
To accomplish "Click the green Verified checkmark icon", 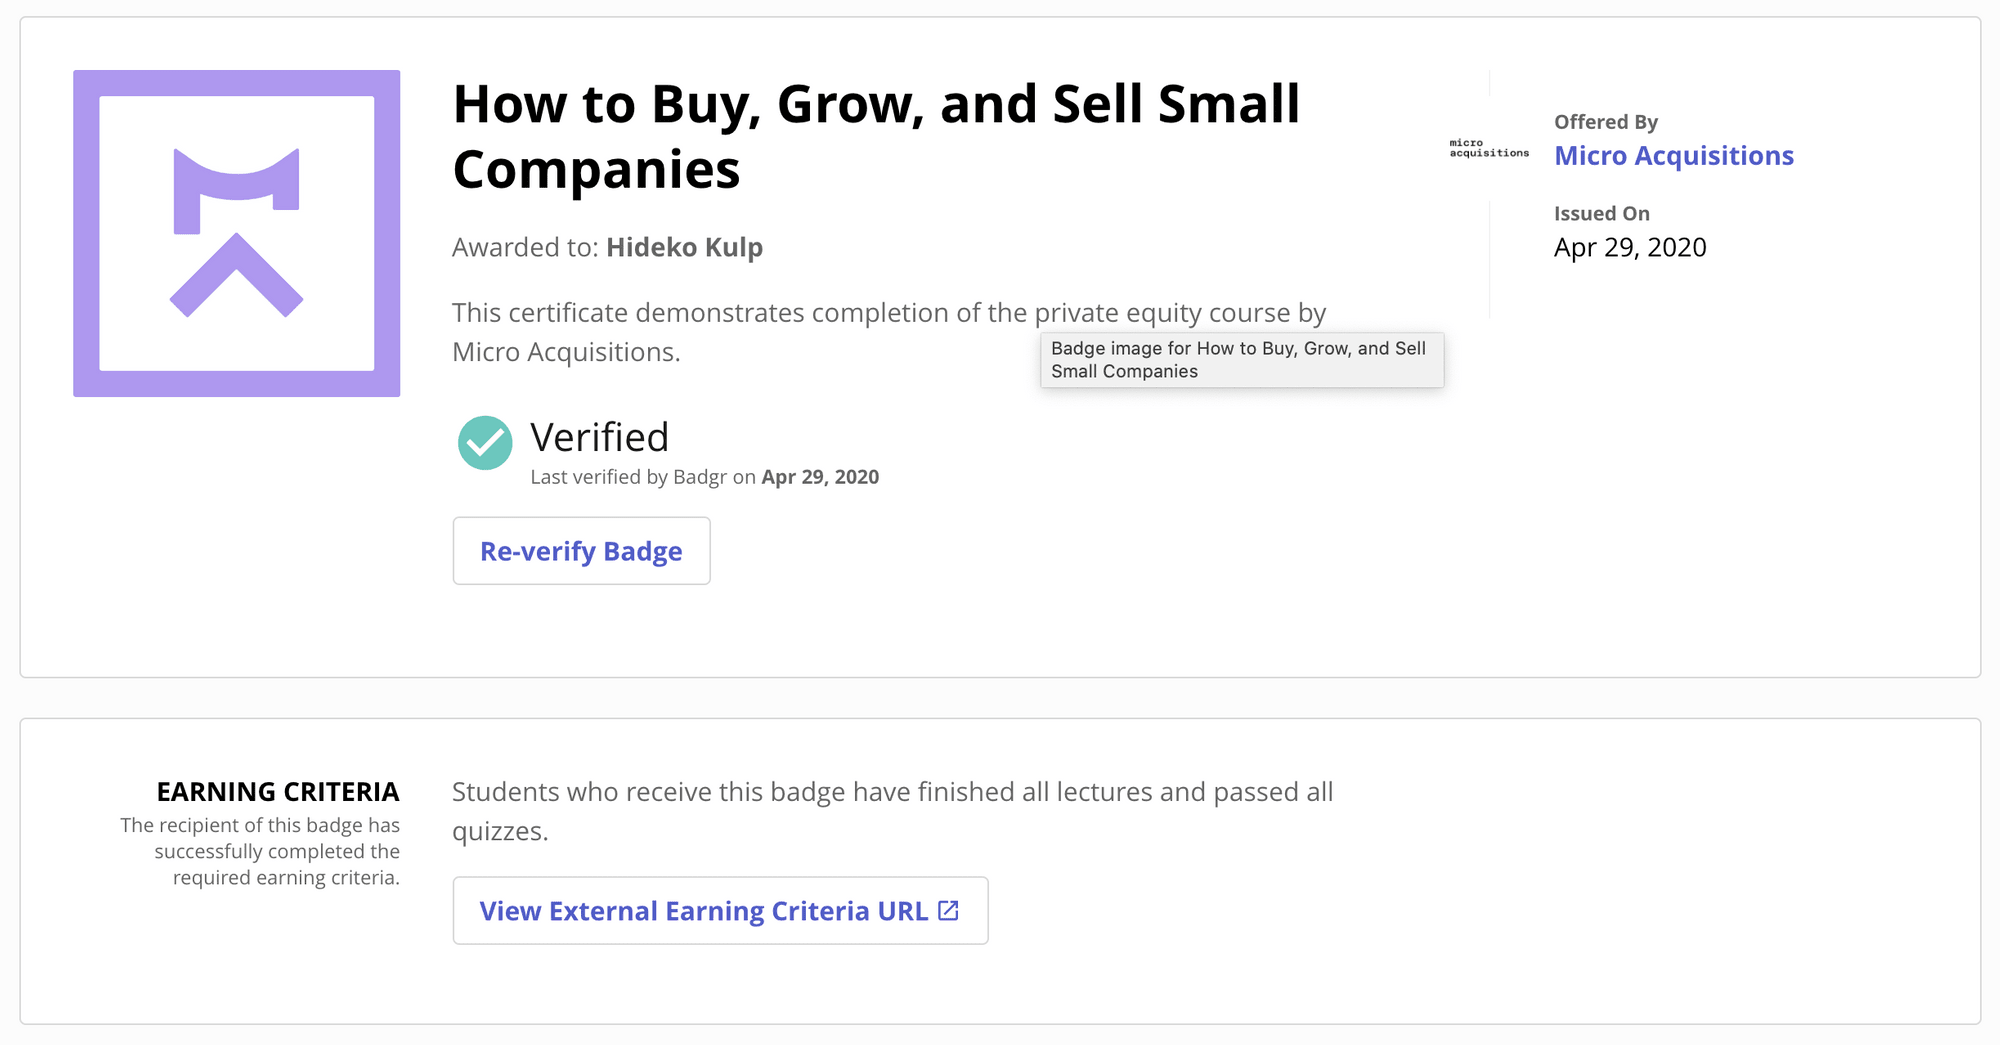I will pyautogui.click(x=485, y=443).
